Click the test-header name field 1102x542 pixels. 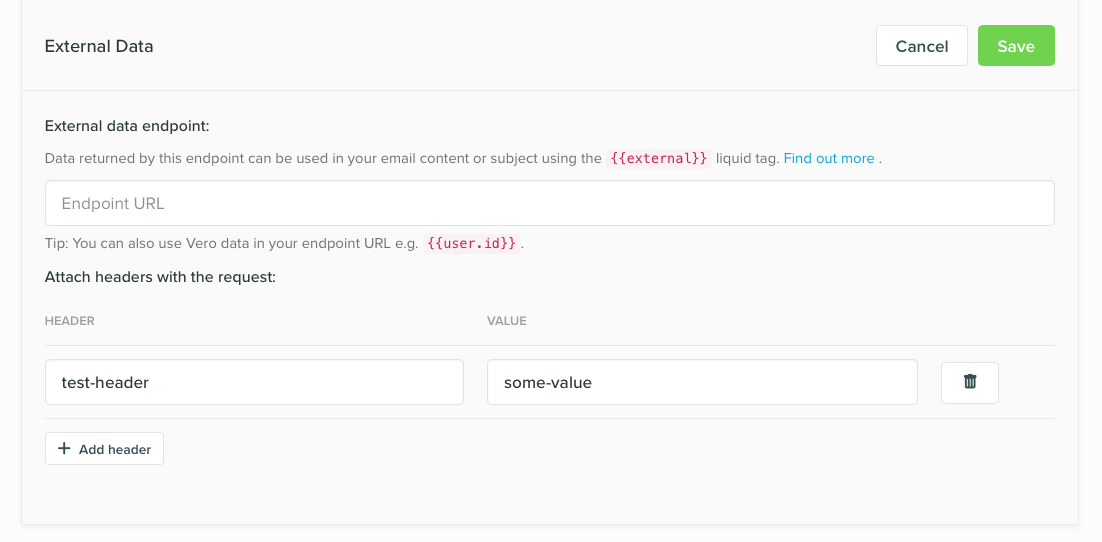pos(254,382)
